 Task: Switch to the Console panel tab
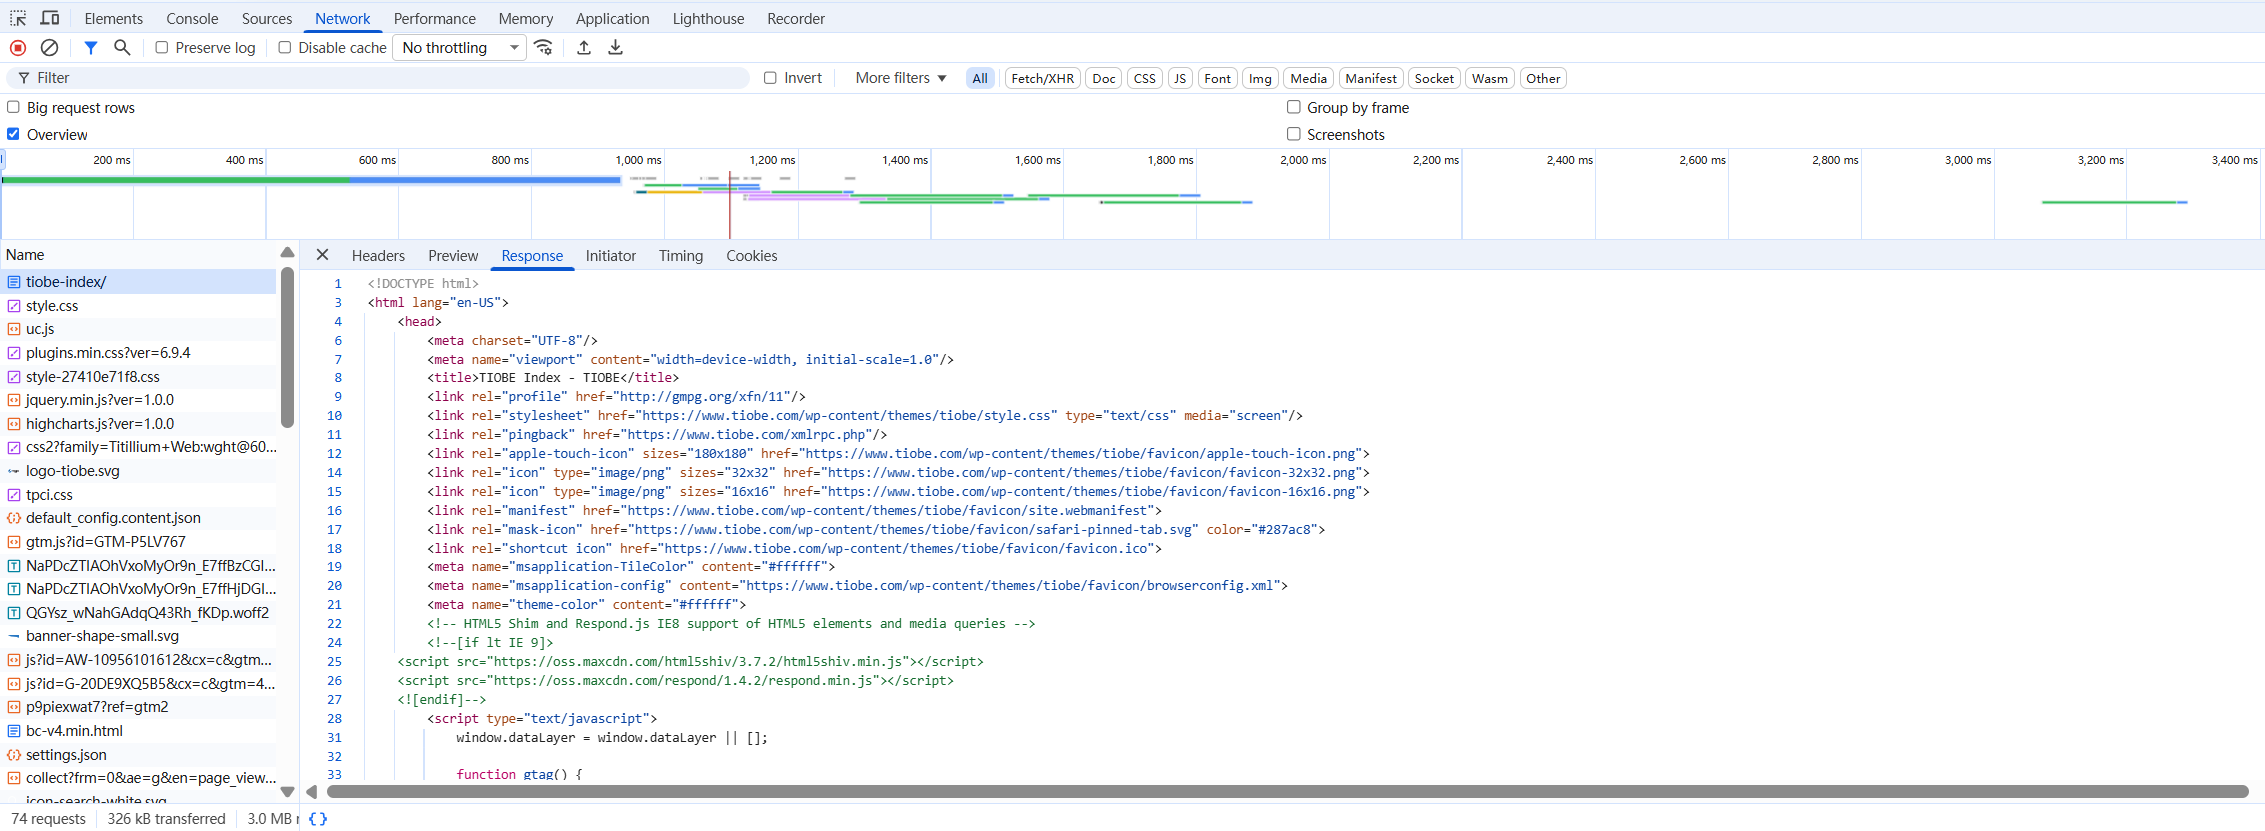coord(192,18)
